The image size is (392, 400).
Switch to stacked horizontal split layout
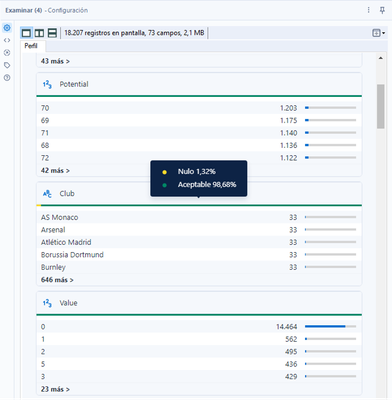tap(52, 33)
